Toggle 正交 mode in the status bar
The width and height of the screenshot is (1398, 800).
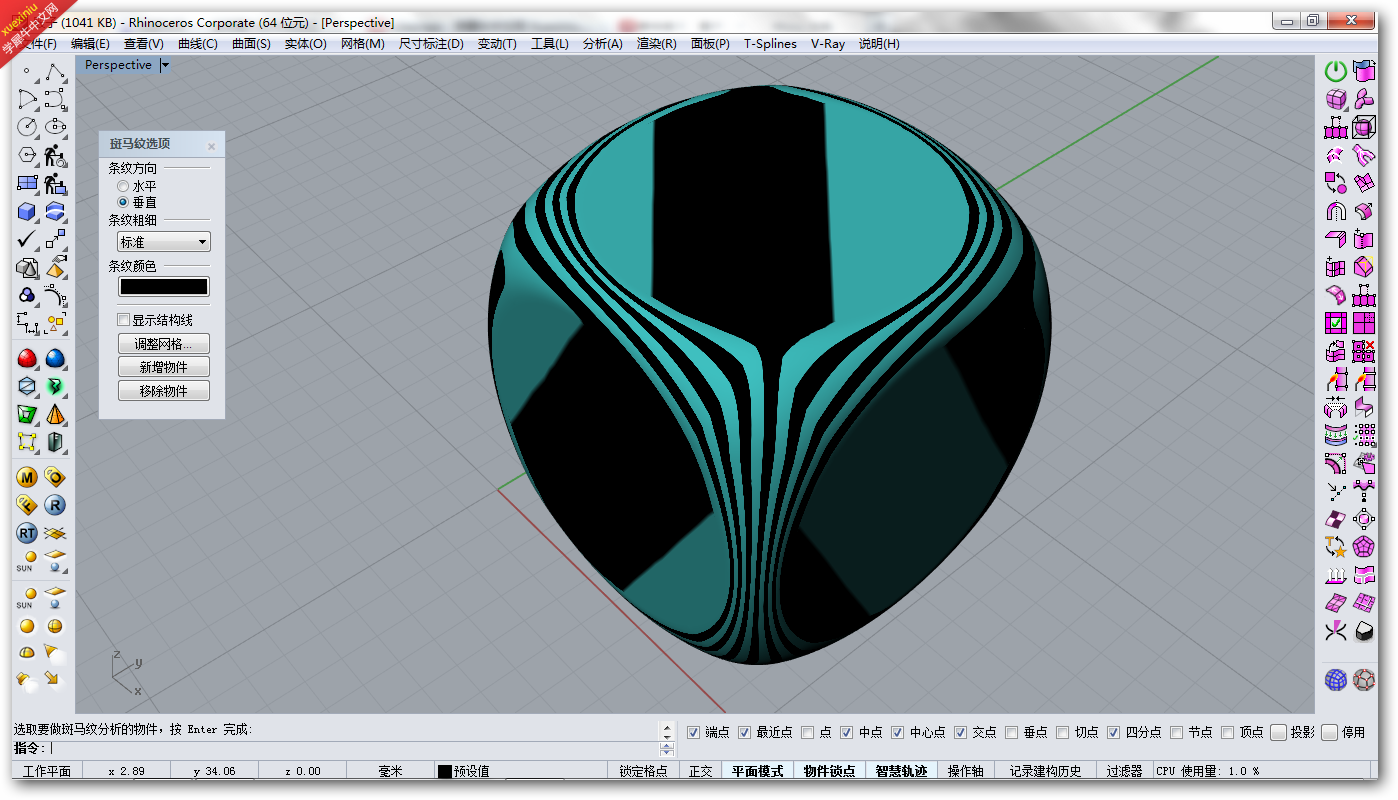701,771
